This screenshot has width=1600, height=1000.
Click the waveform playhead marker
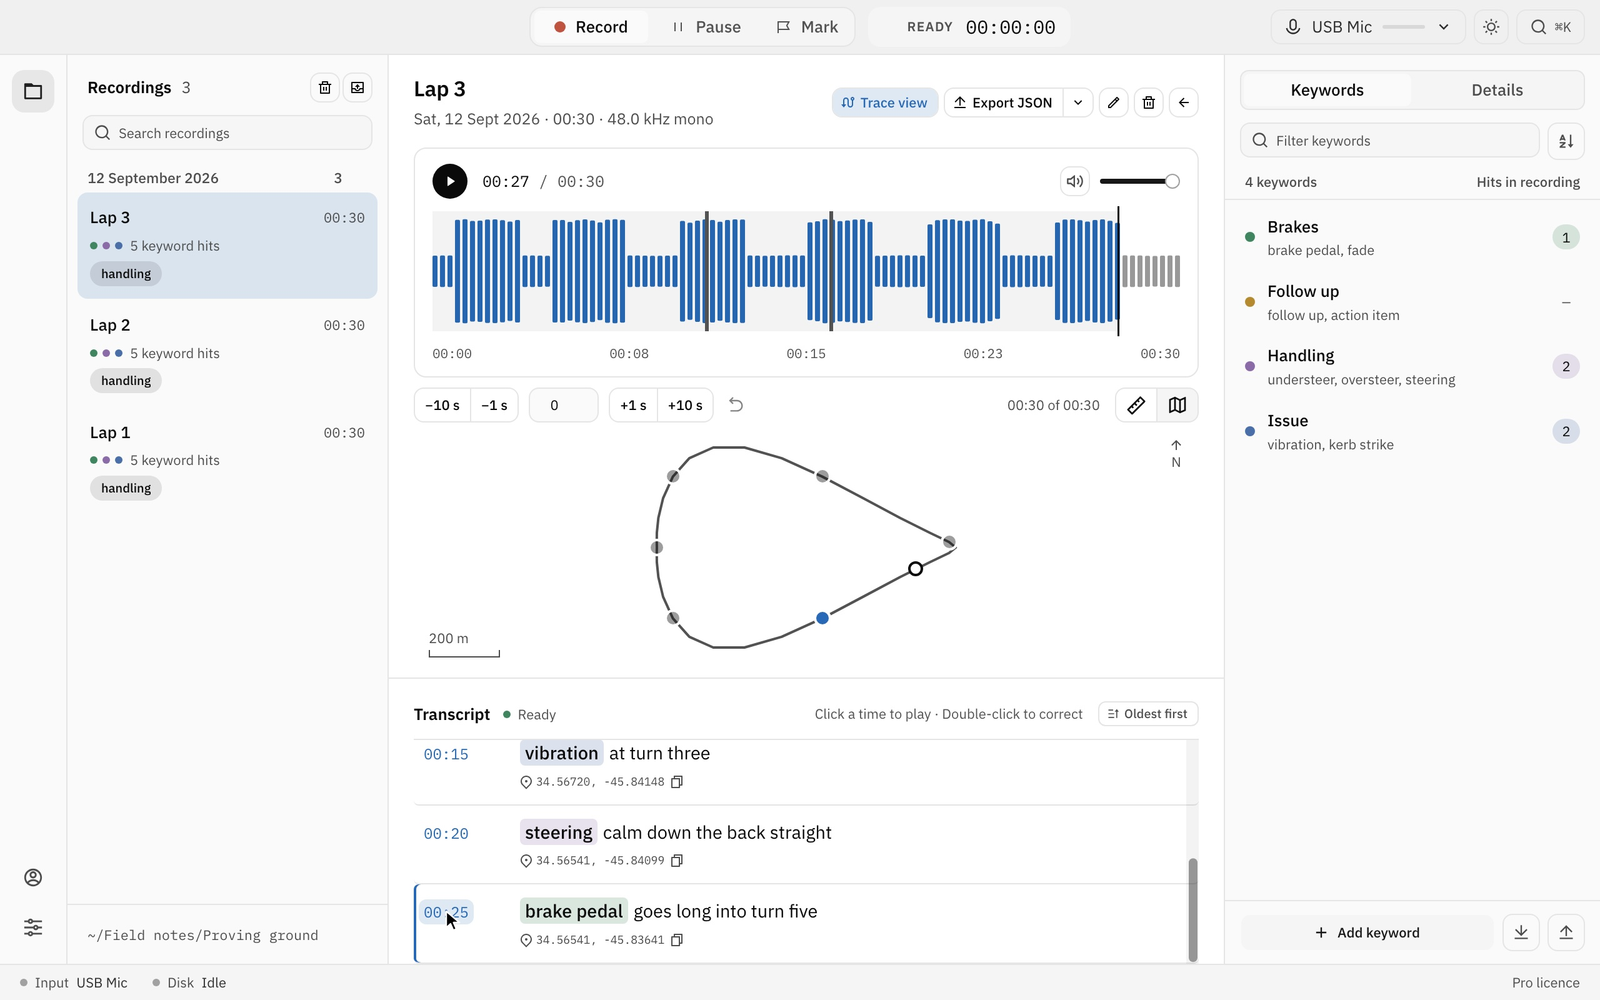1118,271
